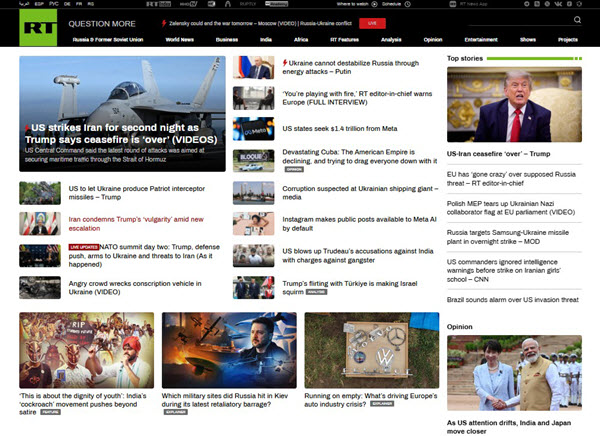Open 'US-Iran ceasefire over – Trump' headline

498,153
